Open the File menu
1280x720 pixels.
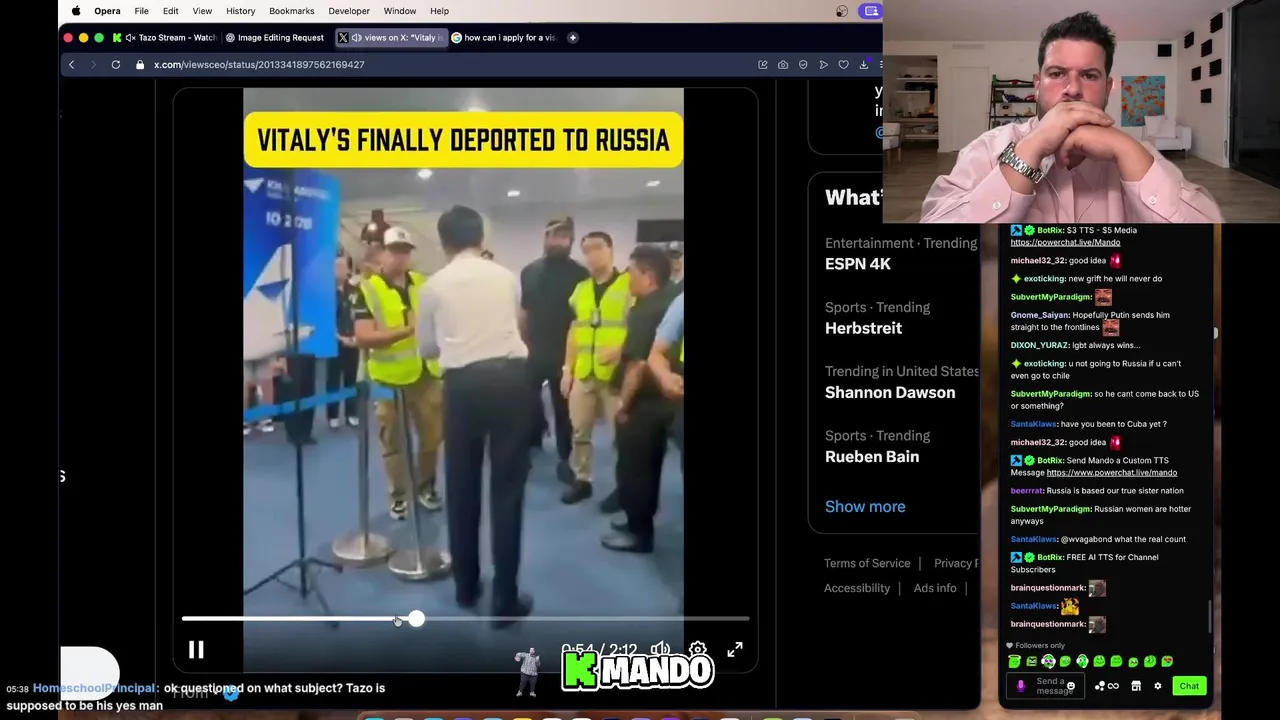141,11
